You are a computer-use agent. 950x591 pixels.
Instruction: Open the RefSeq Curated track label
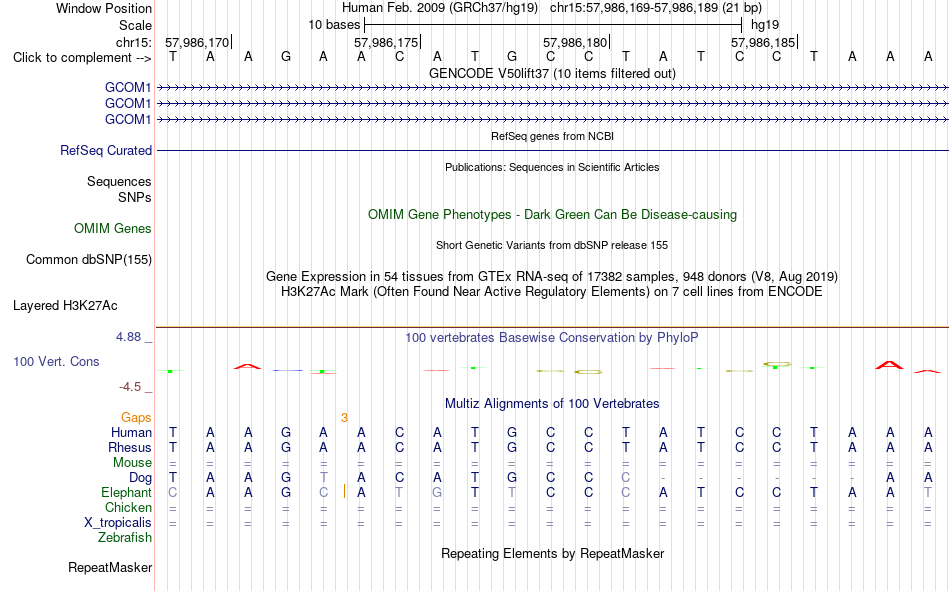106,150
